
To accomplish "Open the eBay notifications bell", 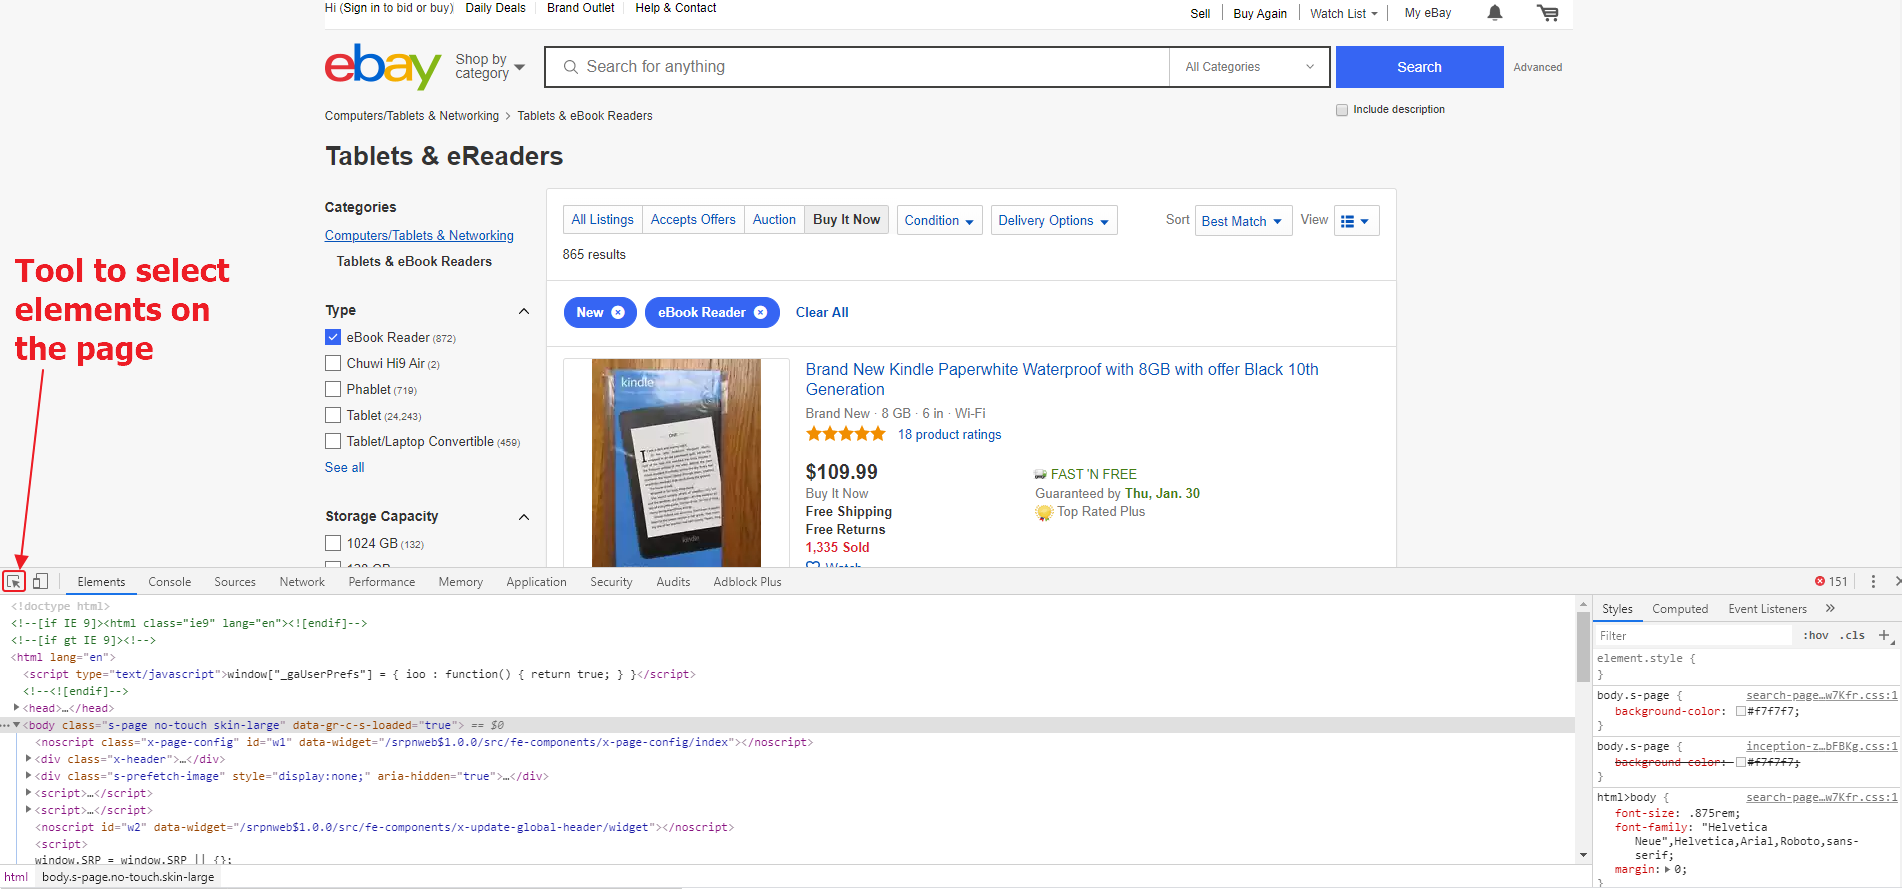I will click(x=1494, y=13).
